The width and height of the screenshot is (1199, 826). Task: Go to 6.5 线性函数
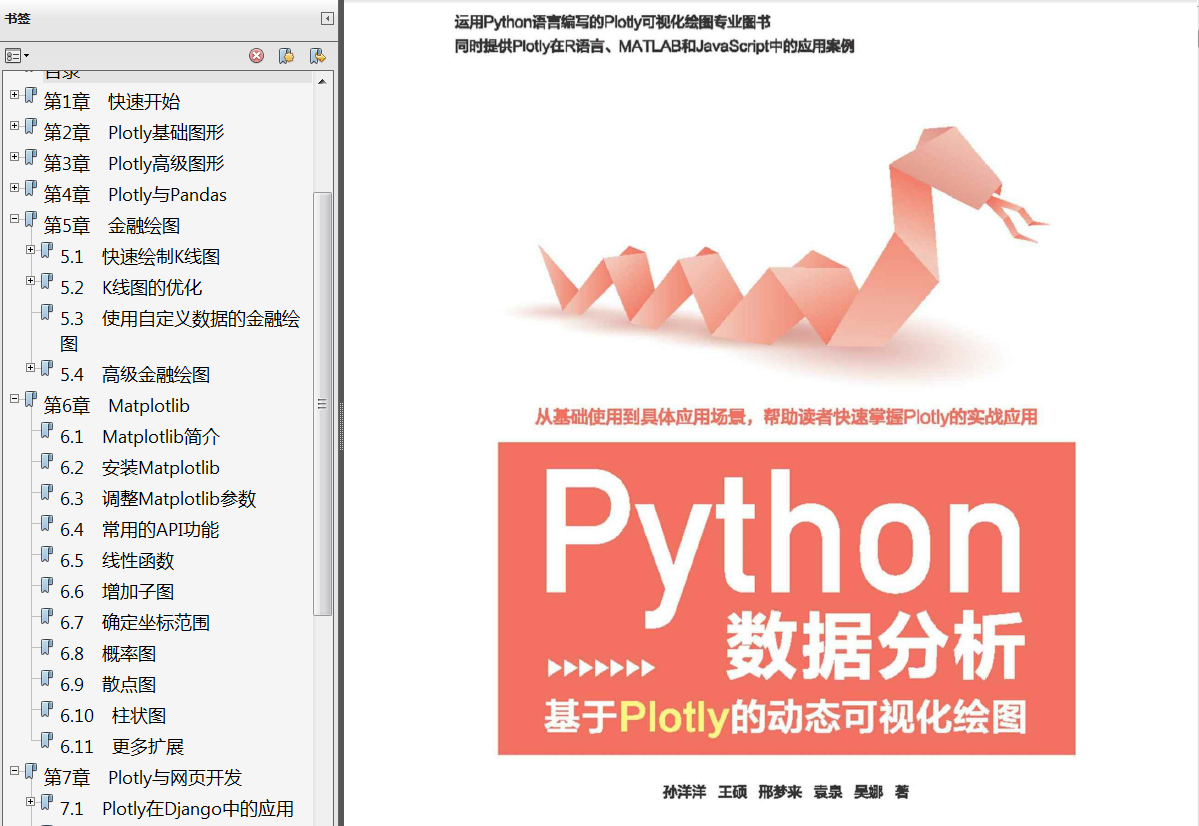117,561
